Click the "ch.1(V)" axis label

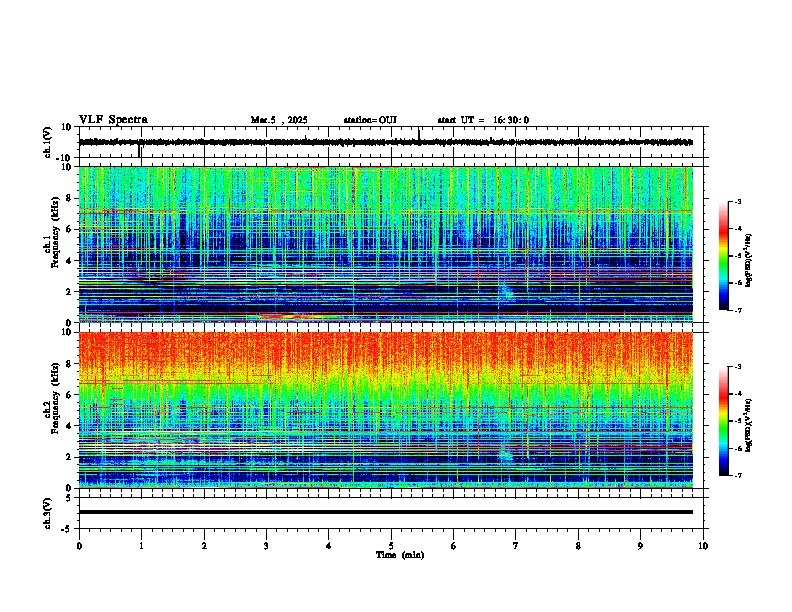[x=48, y=142]
